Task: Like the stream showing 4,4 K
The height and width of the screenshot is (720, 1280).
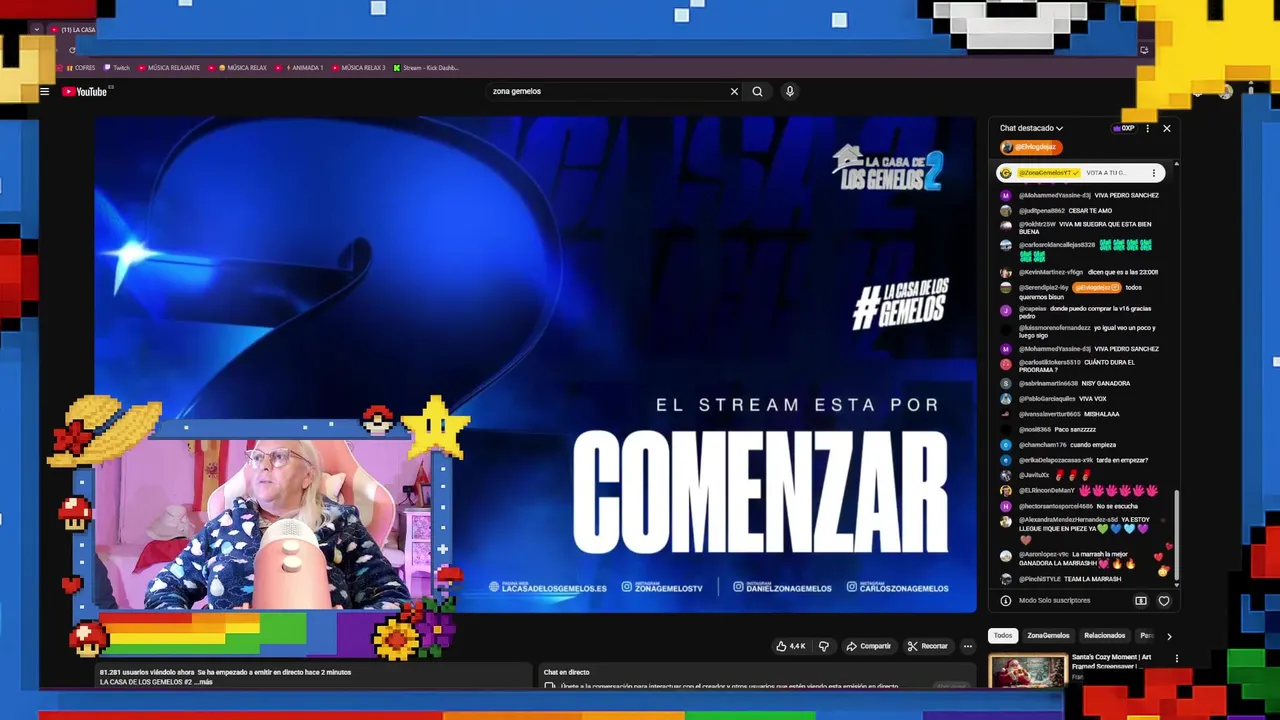Action: tap(790, 646)
